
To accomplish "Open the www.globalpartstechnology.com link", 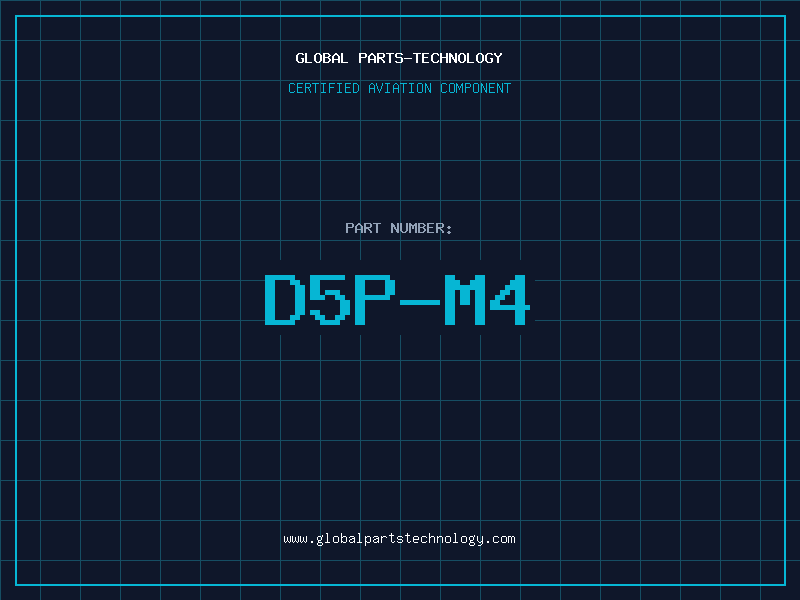I will click(399, 539).
